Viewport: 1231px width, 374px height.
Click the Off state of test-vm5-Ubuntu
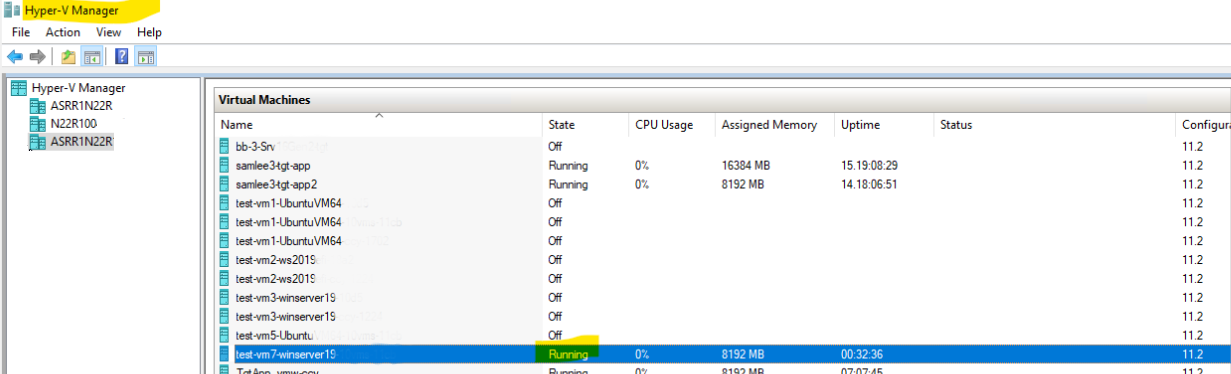[x=555, y=335]
